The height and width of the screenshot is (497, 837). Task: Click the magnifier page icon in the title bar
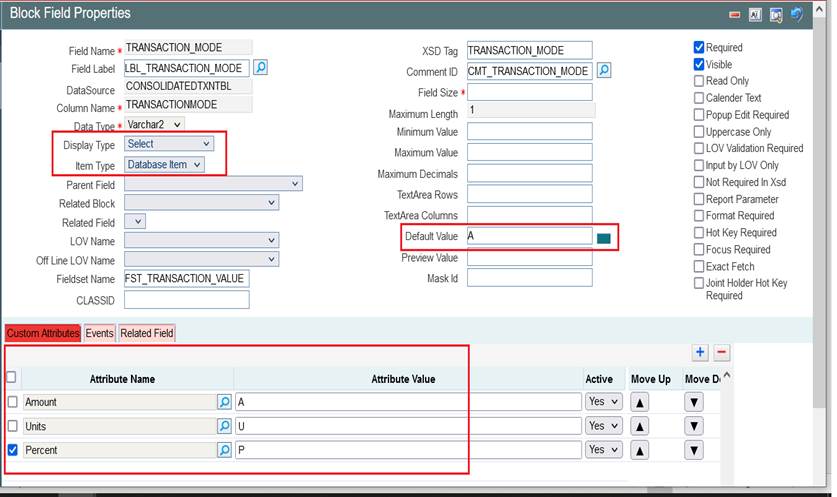pyautogui.click(x=776, y=15)
